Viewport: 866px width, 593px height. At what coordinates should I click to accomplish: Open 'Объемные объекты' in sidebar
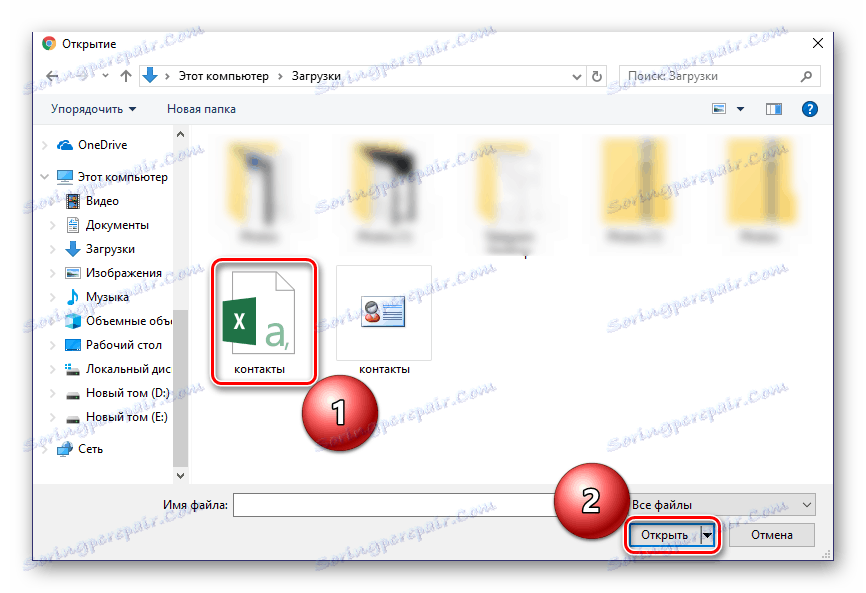(129, 321)
